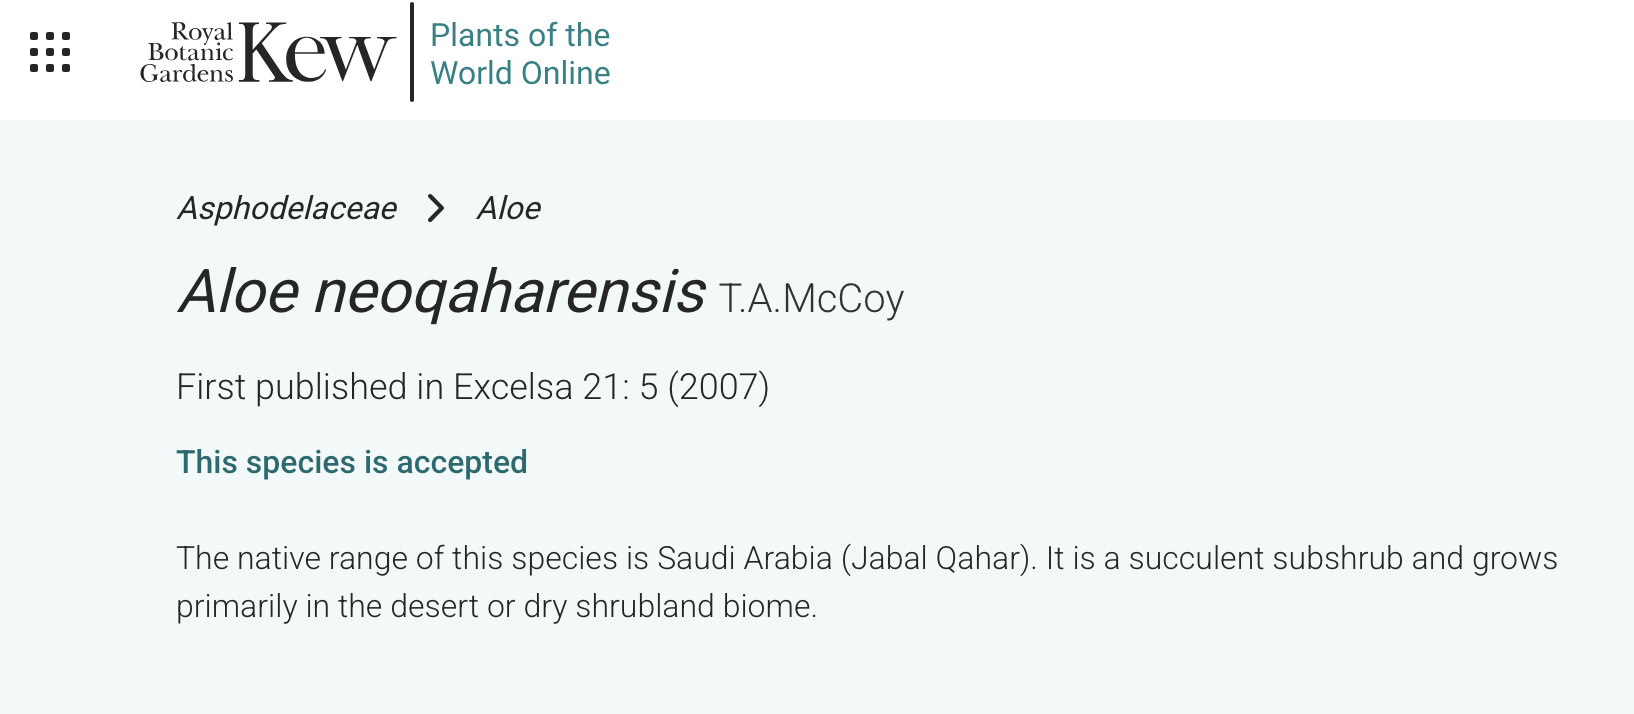1634x714 pixels.
Task: Click the breadcrumb chevron arrow separator
Action: click(x=435, y=208)
